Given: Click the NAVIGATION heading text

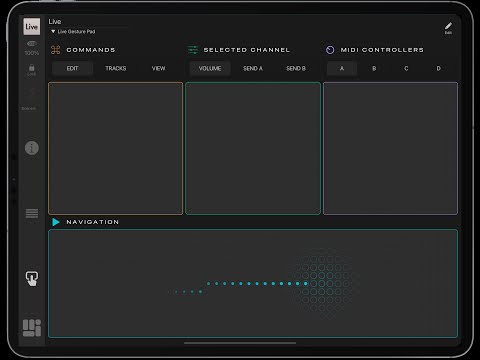Looking at the screenshot, I should coord(92,222).
